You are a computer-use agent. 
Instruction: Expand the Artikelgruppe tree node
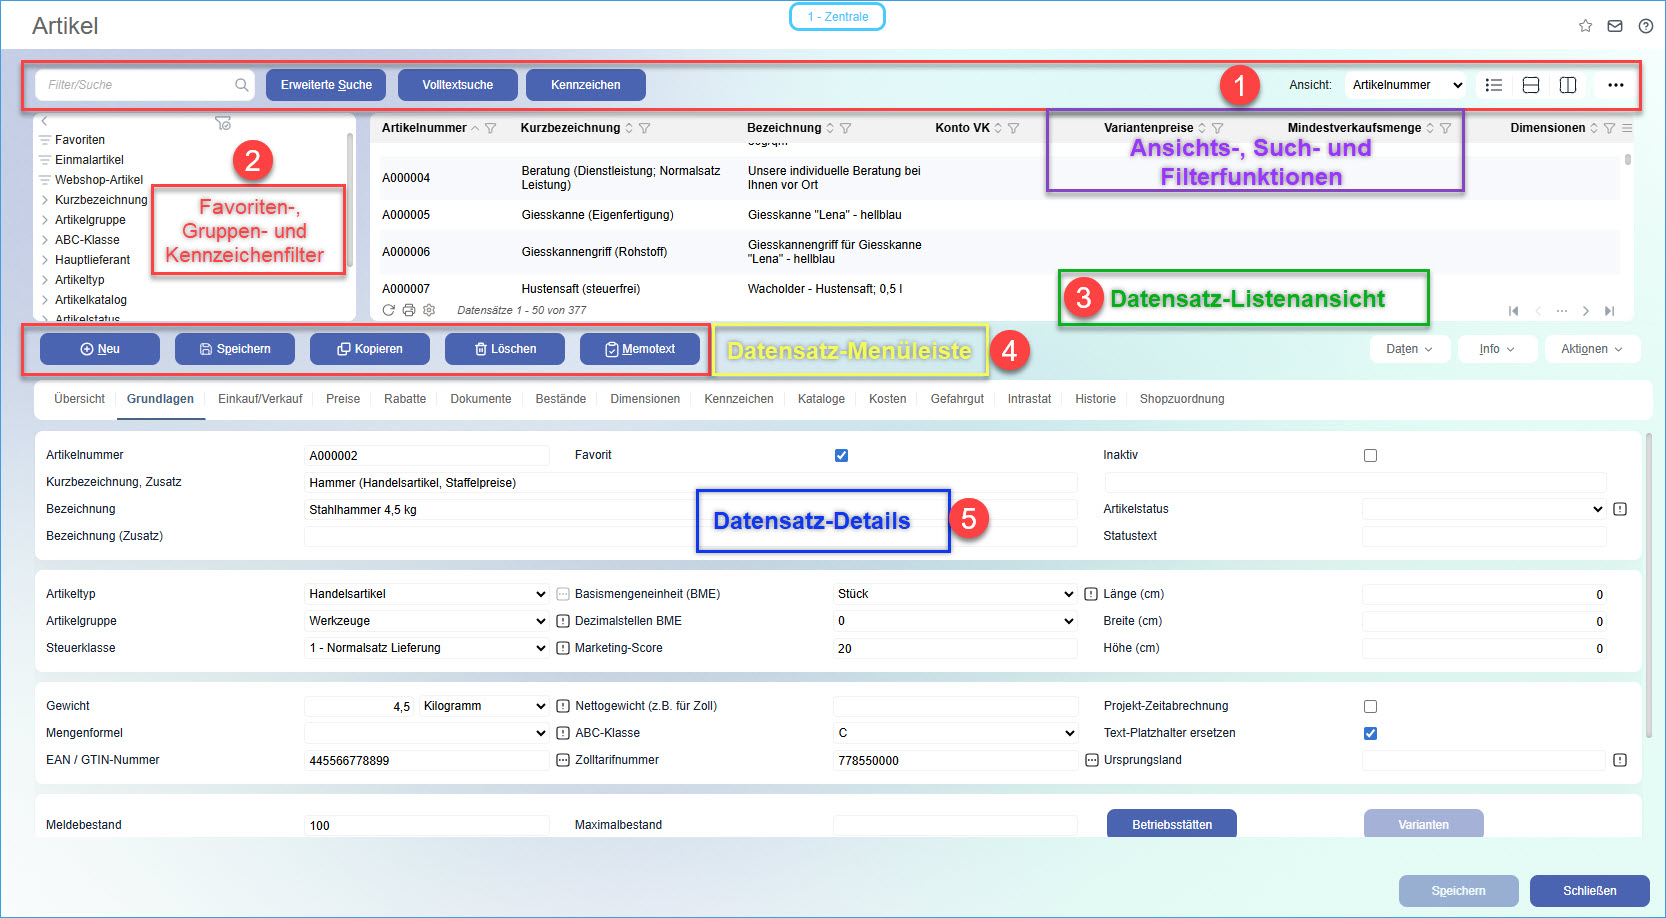[x=45, y=220]
